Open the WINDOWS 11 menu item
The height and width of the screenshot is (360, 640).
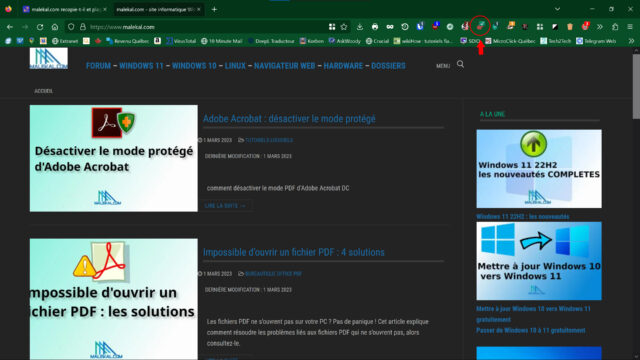[x=141, y=66]
